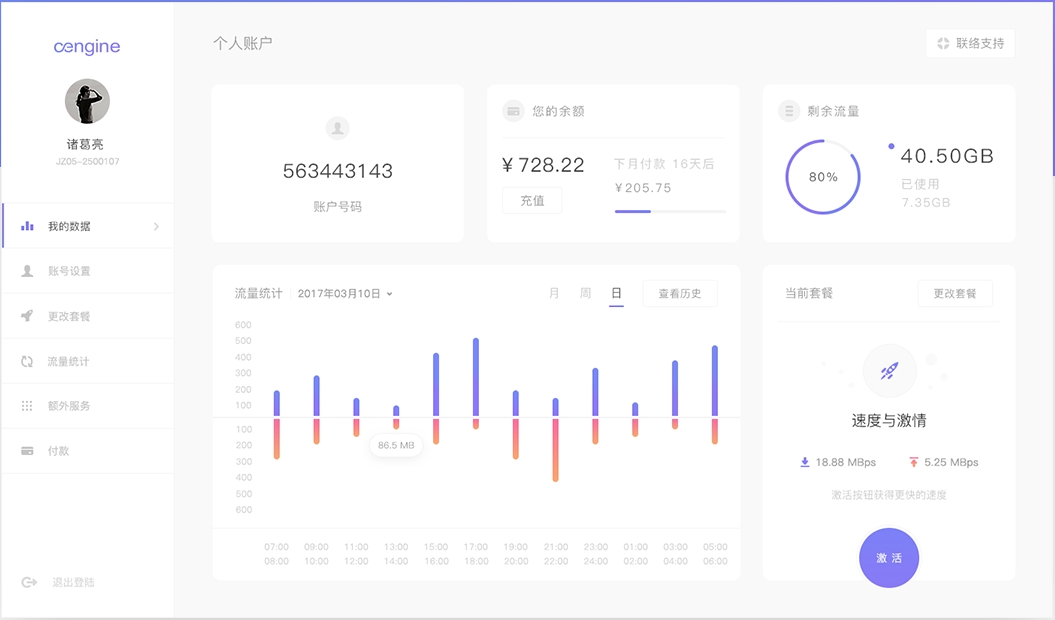Open 联络支持 contact support
The height and width of the screenshot is (620, 1055).
(970, 44)
